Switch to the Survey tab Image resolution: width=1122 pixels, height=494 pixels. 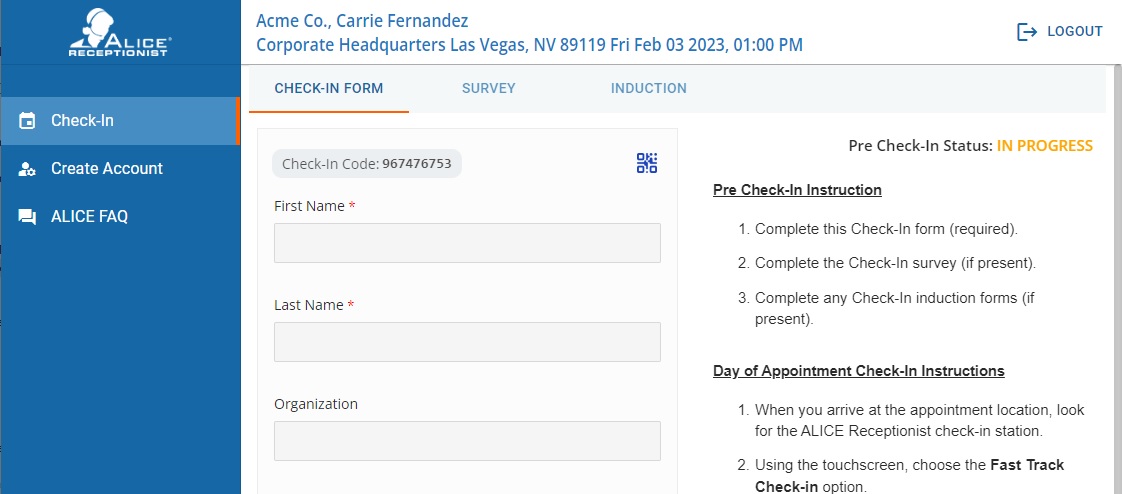tap(489, 89)
